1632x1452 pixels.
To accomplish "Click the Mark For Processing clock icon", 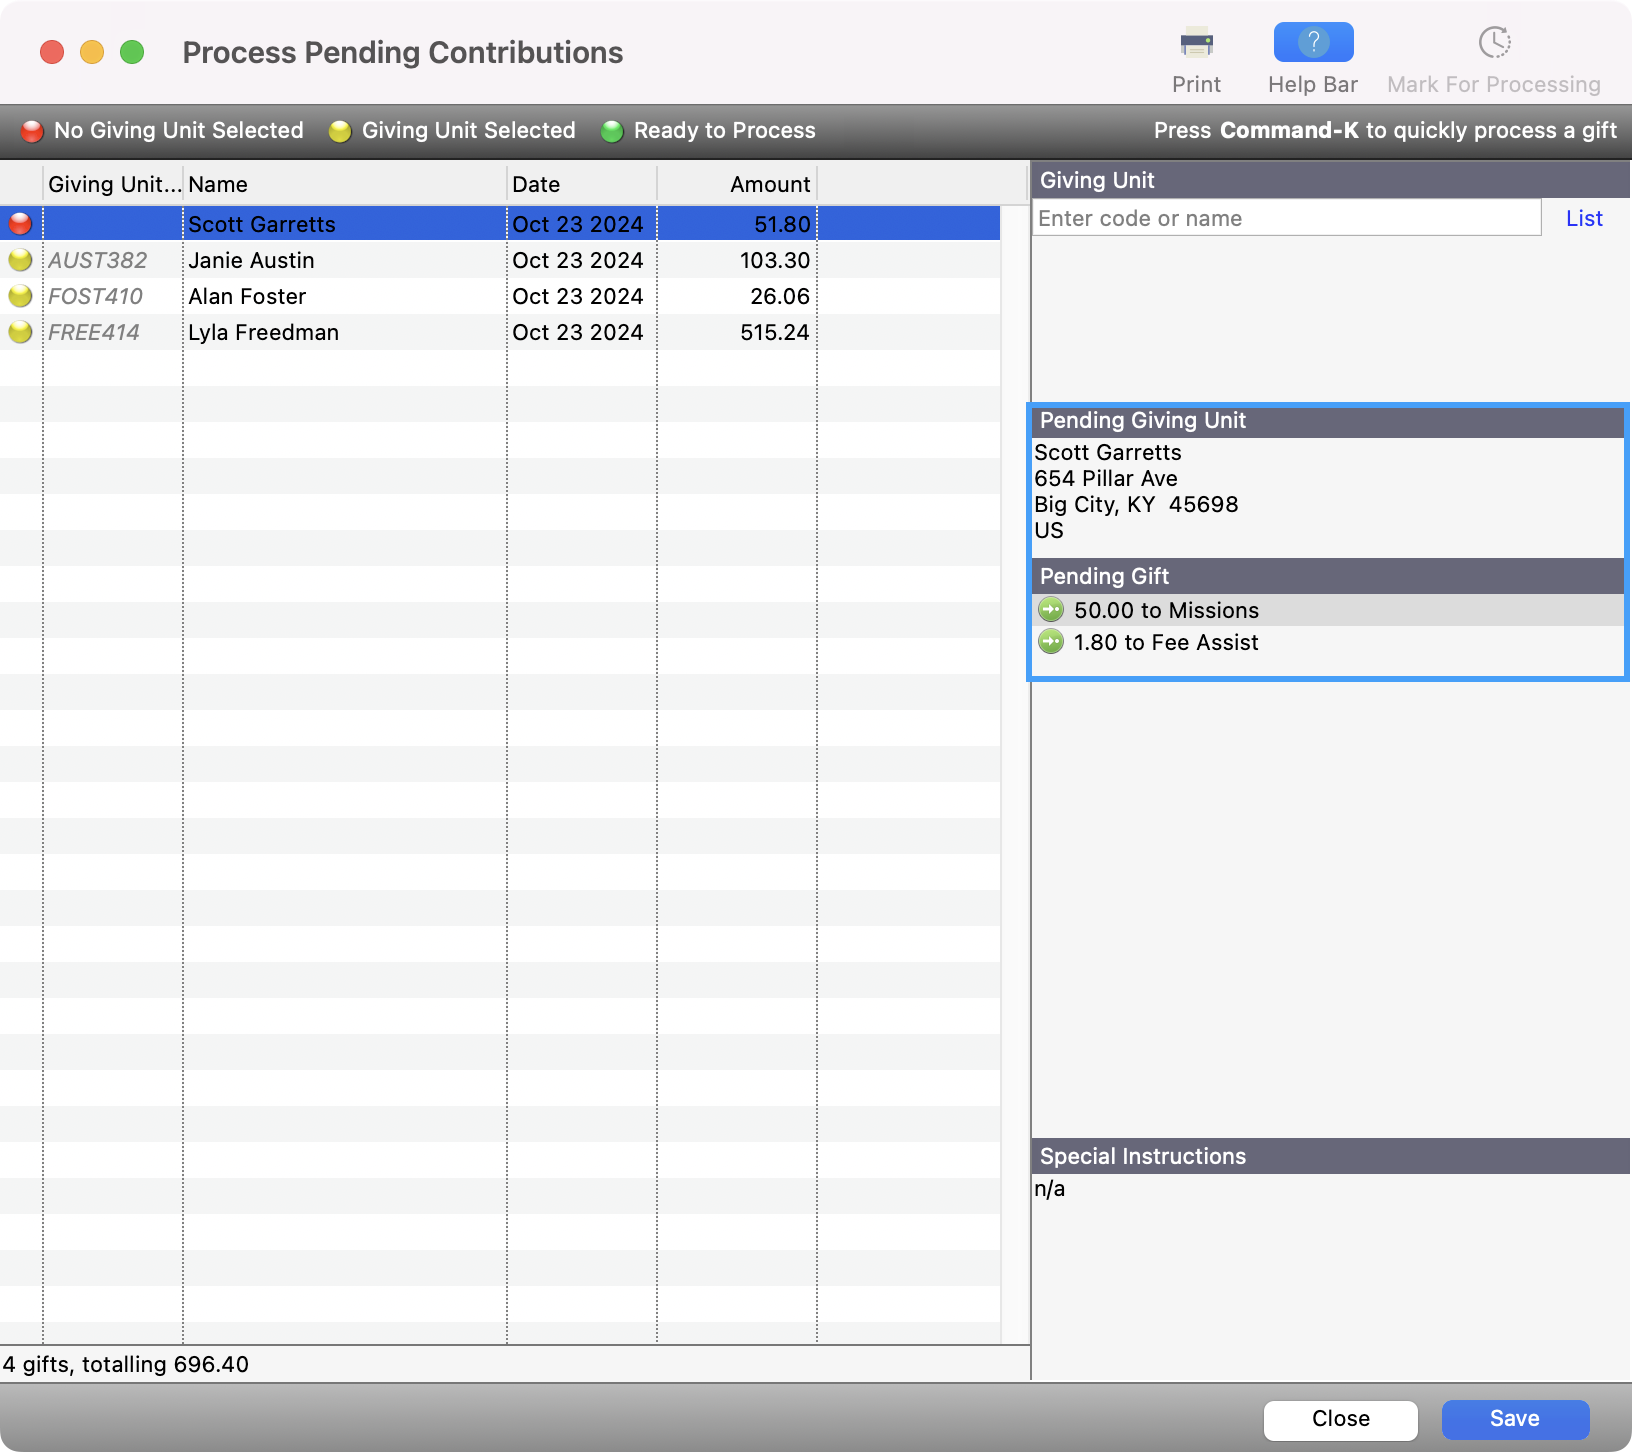I will click(1493, 44).
